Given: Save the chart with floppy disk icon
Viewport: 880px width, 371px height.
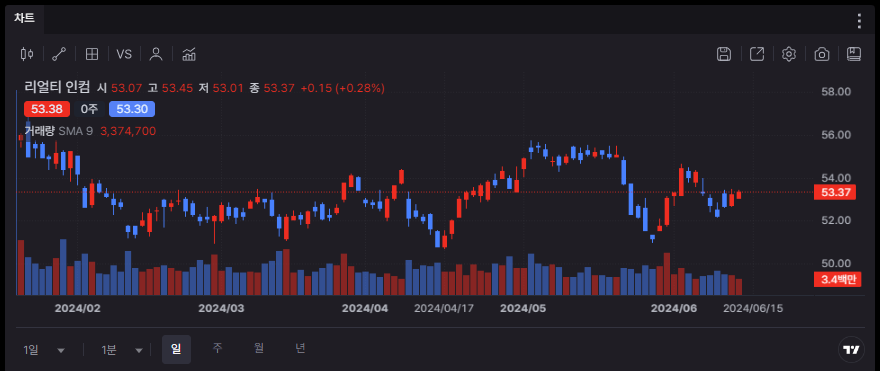Looking at the screenshot, I should point(724,54).
